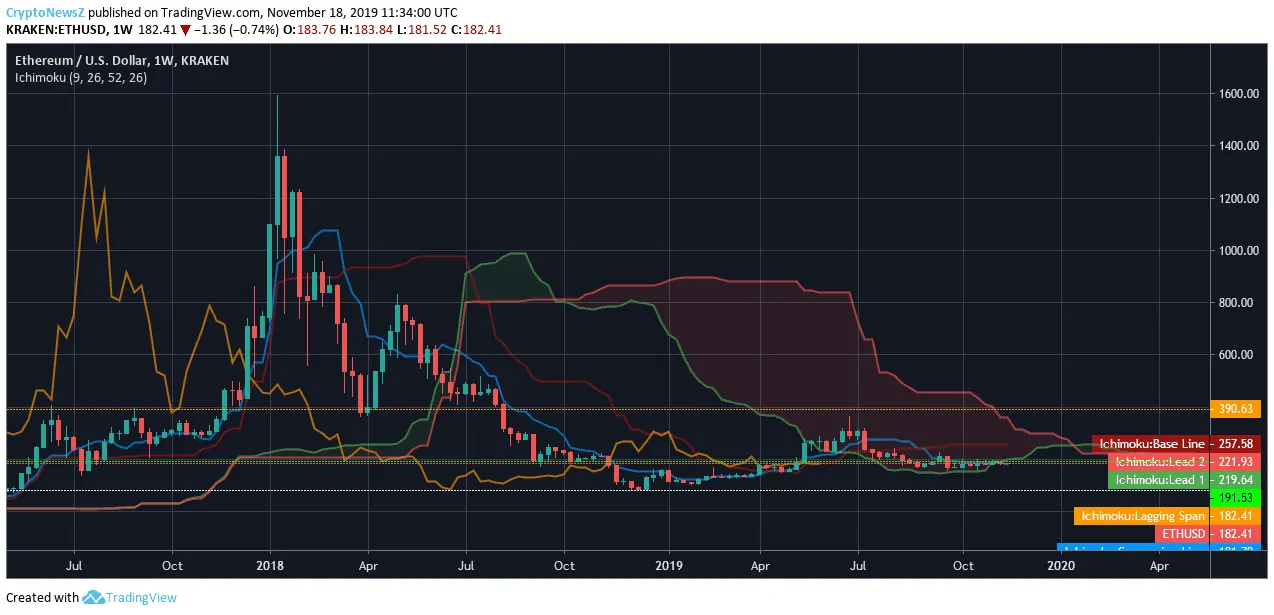Click the 219.64 Lead 1 price value
Screen dimensions: 1274x615
coord(1235,480)
